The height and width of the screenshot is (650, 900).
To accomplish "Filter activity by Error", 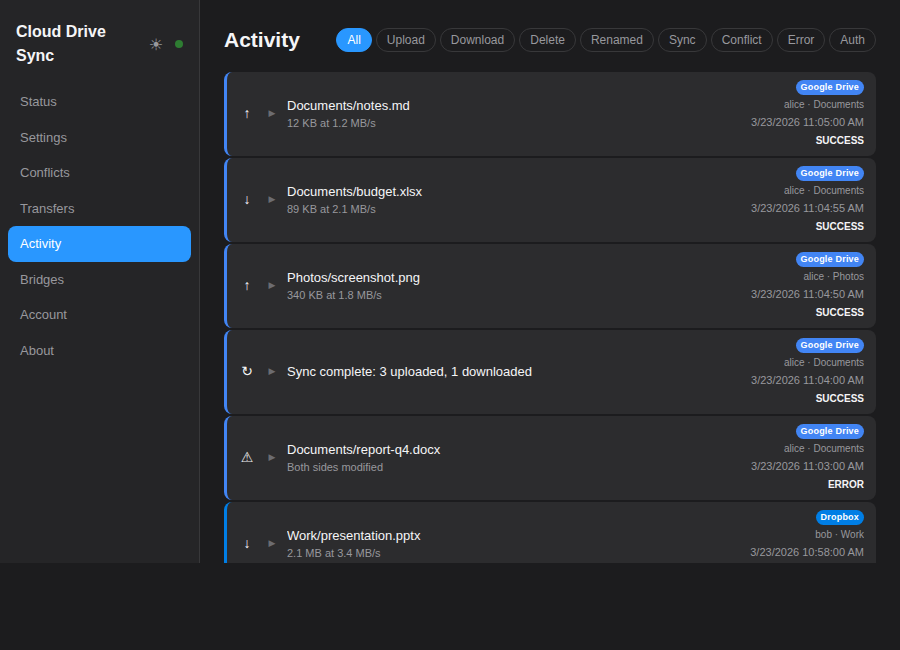I will [801, 40].
